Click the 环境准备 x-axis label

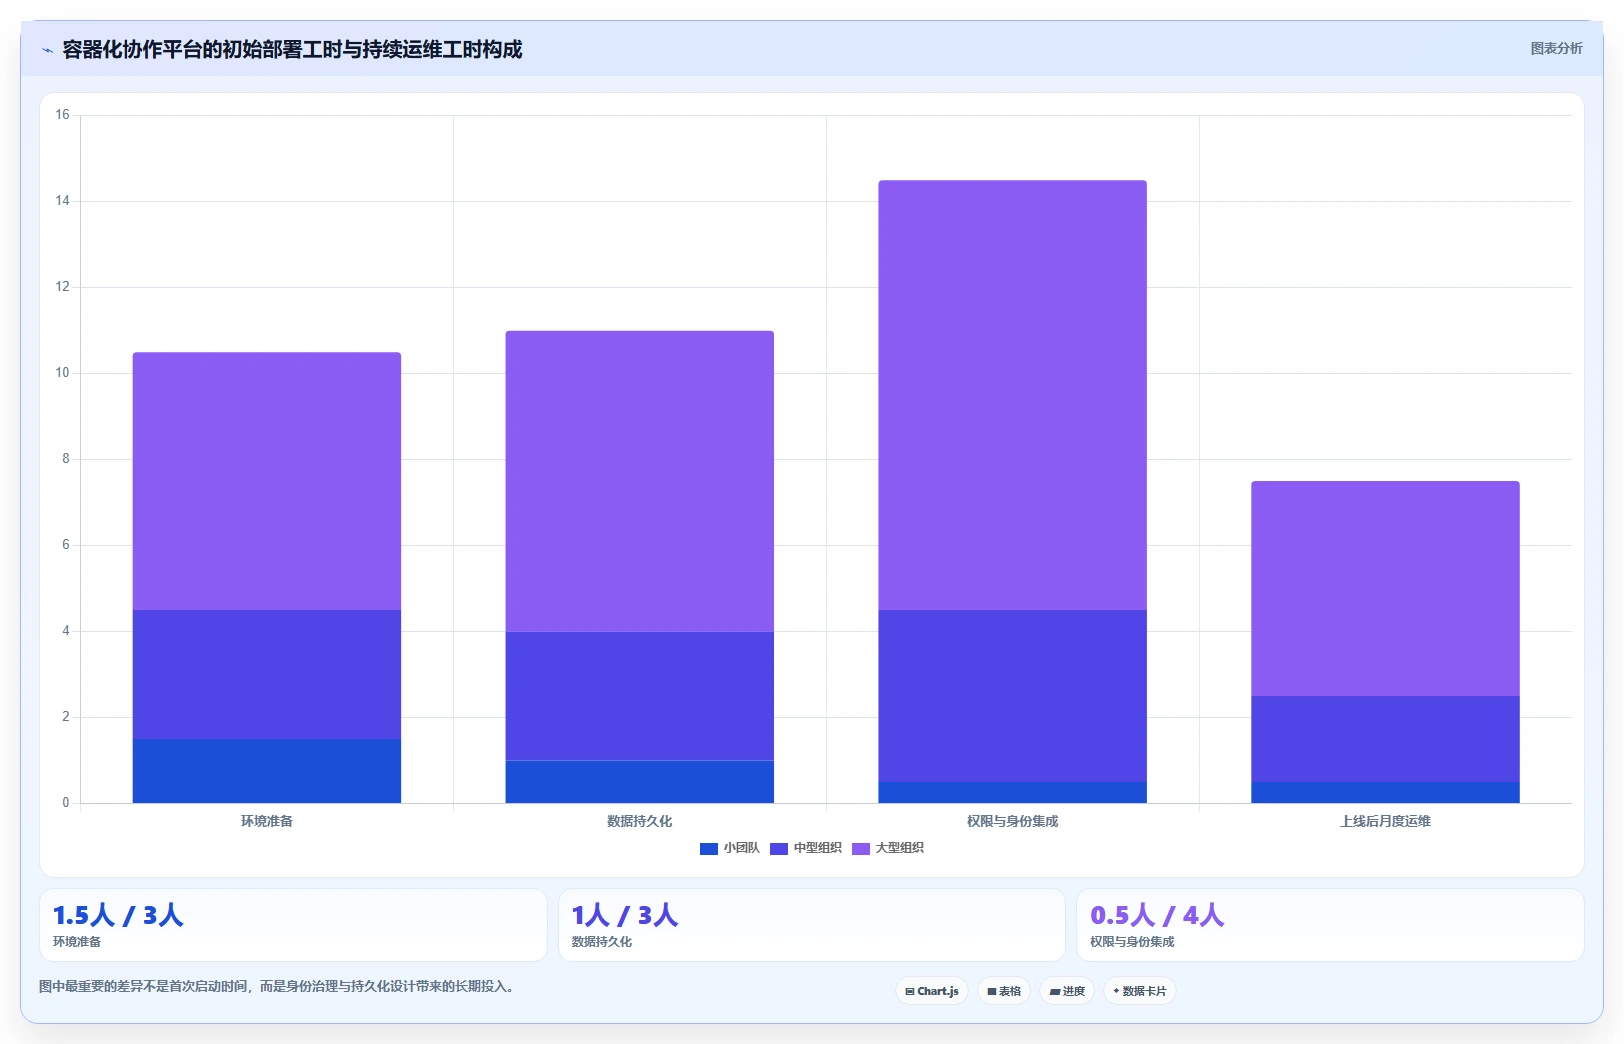pos(267,821)
